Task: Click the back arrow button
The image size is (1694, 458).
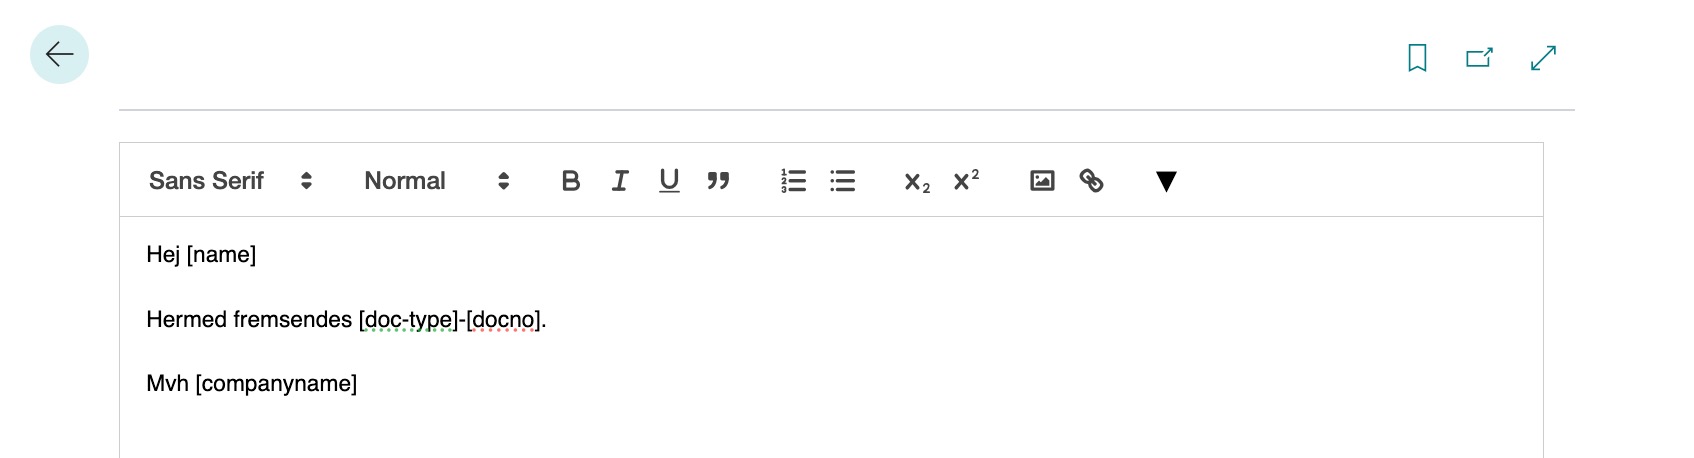Action: pos(59,54)
